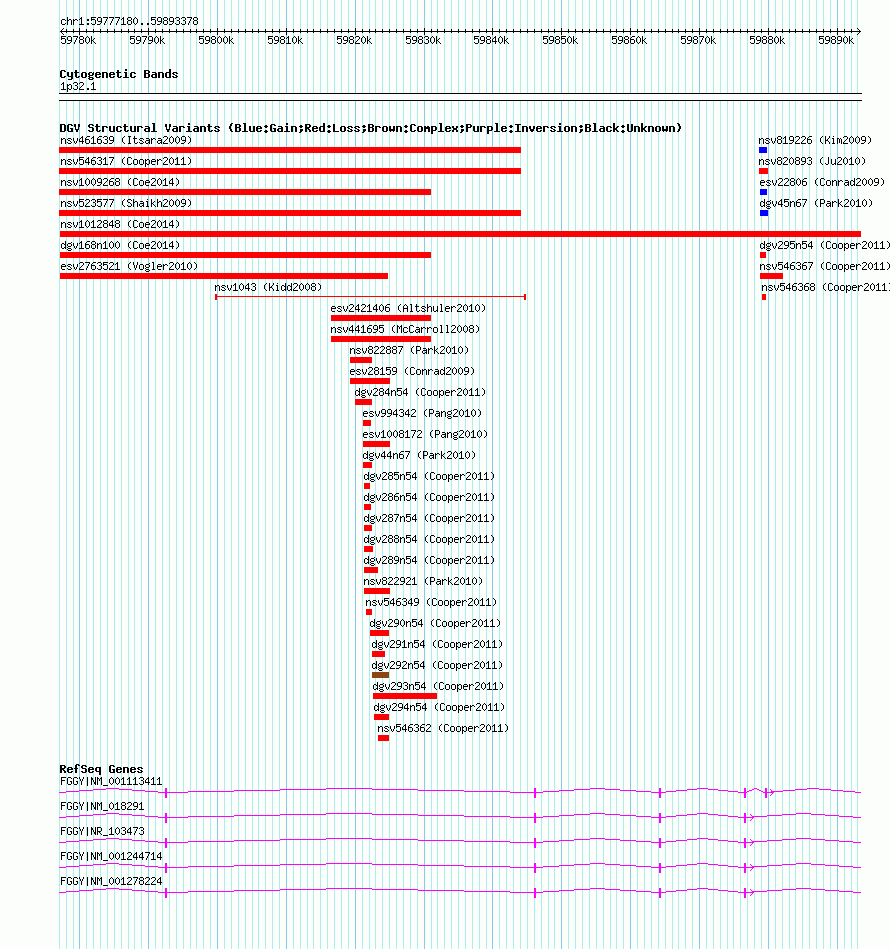The height and width of the screenshot is (949, 890).
Task: Click the 59830k ruler position
Action: pos(423,41)
